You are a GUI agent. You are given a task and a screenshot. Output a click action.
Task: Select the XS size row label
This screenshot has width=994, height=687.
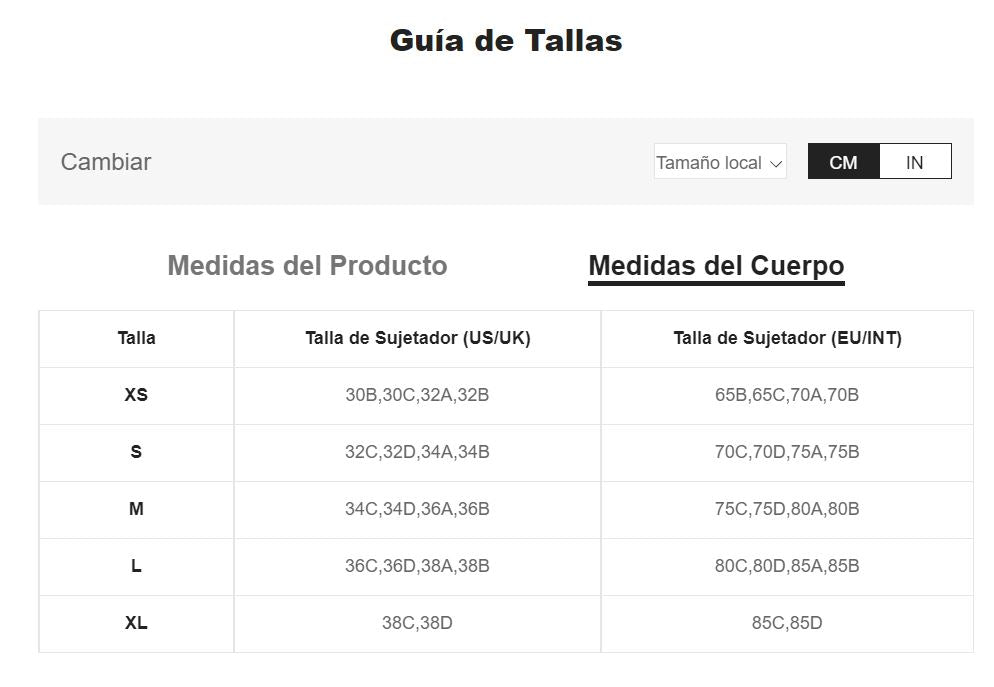click(x=136, y=395)
